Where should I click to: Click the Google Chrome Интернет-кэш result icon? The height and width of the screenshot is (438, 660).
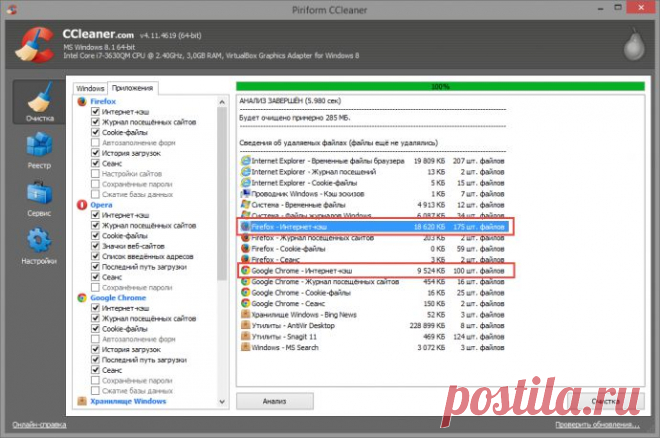point(245,271)
